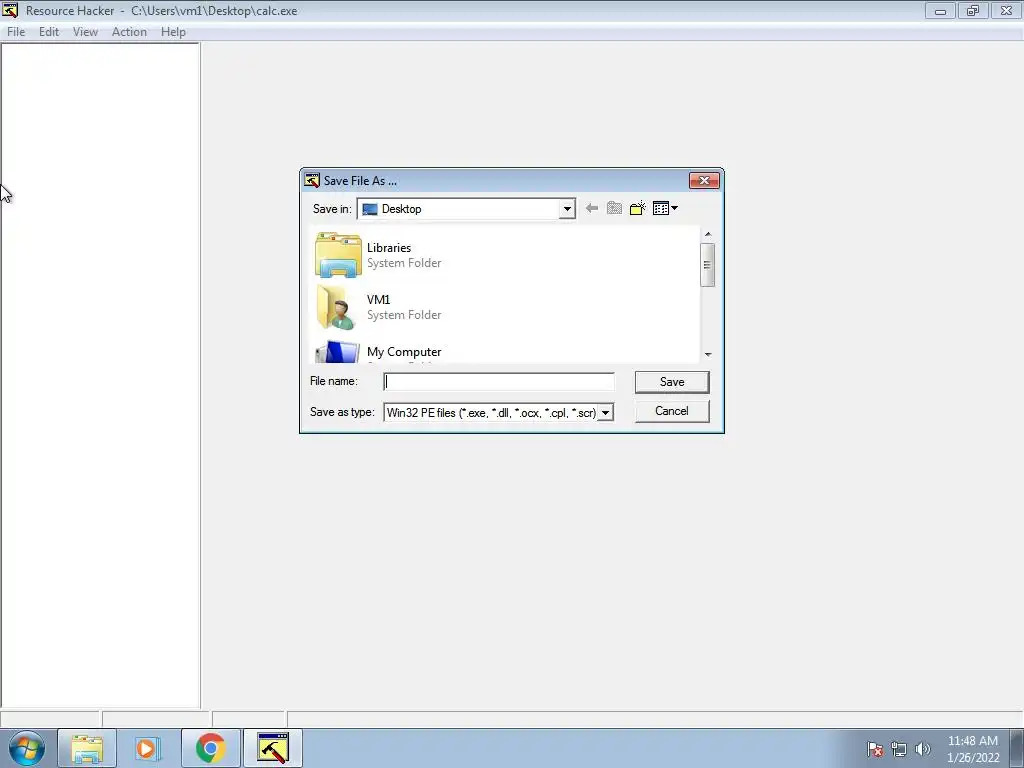This screenshot has height=768, width=1024.
Task: Open the Help menu
Action: 173,31
